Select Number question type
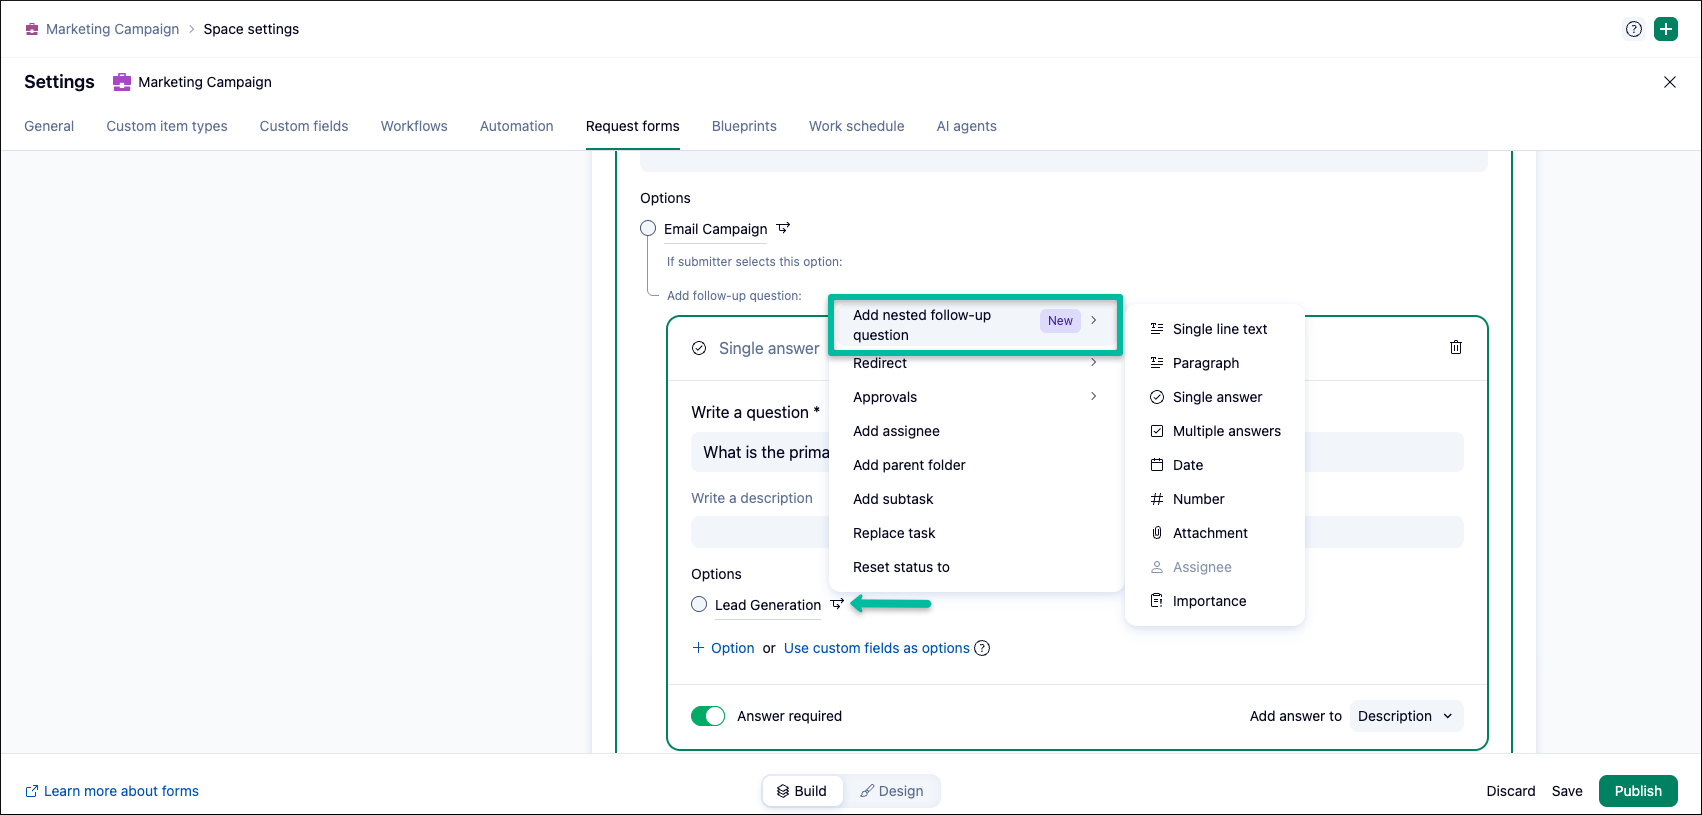 pyautogui.click(x=1215, y=499)
